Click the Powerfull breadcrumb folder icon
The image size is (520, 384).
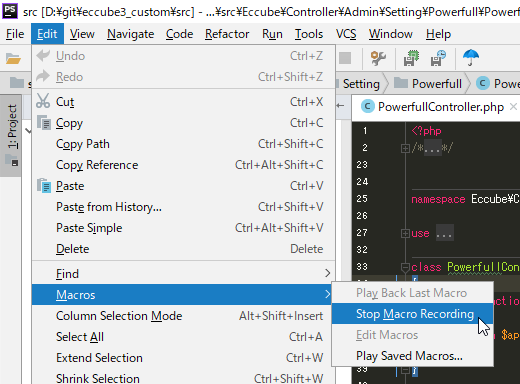tap(401, 83)
